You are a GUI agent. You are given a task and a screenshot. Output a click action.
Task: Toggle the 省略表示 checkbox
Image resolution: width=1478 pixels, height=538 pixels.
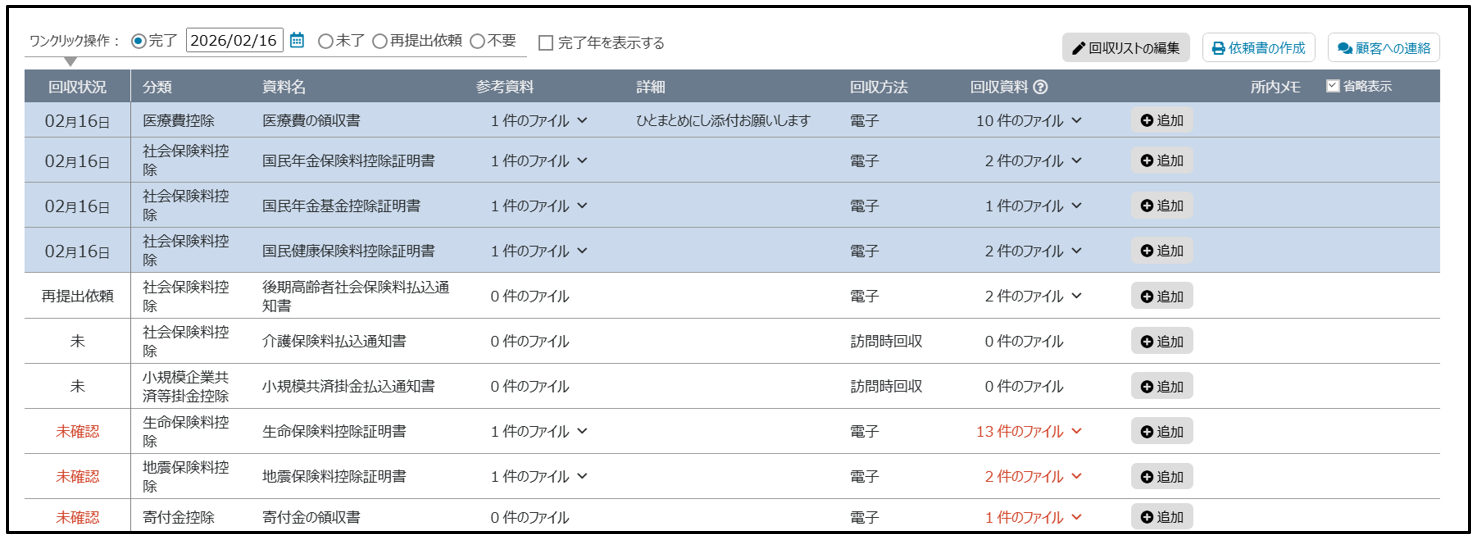pyautogui.click(x=1332, y=86)
